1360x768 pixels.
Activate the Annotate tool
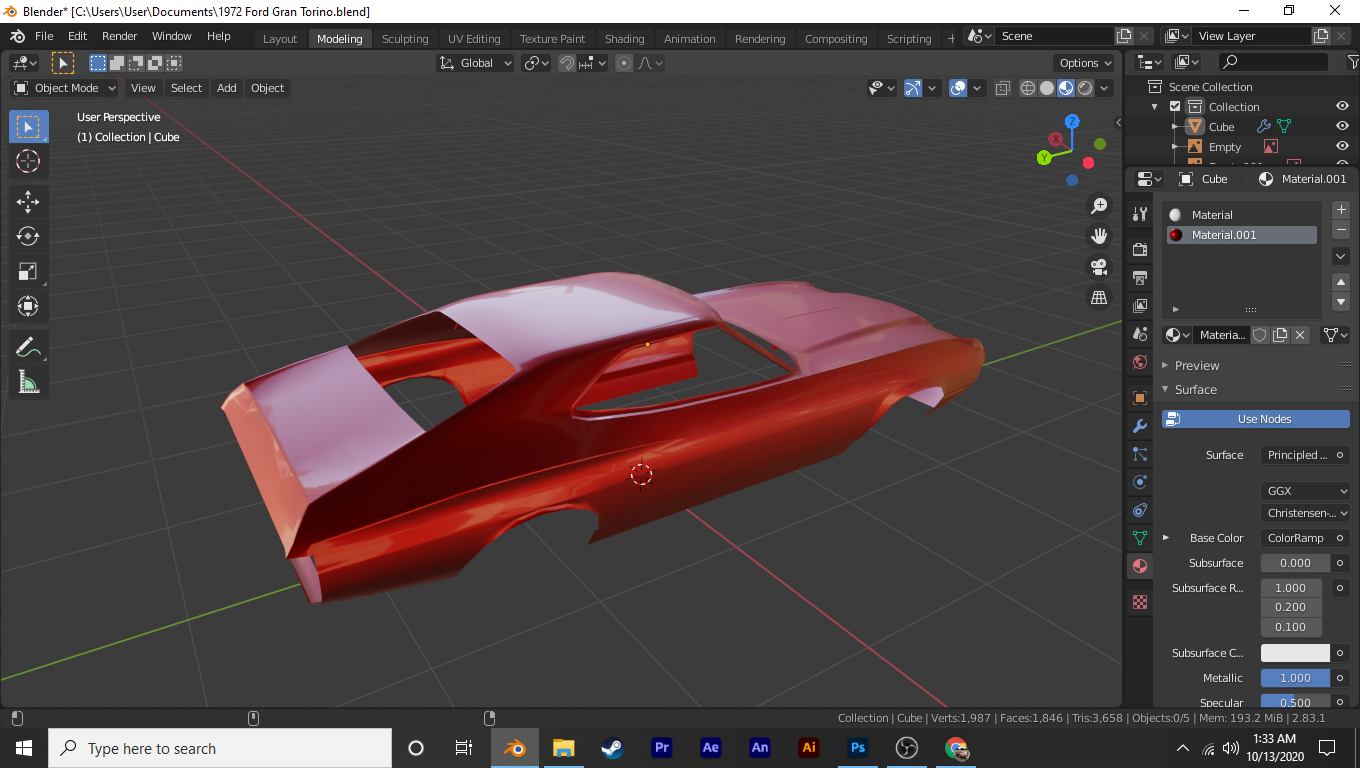28,347
